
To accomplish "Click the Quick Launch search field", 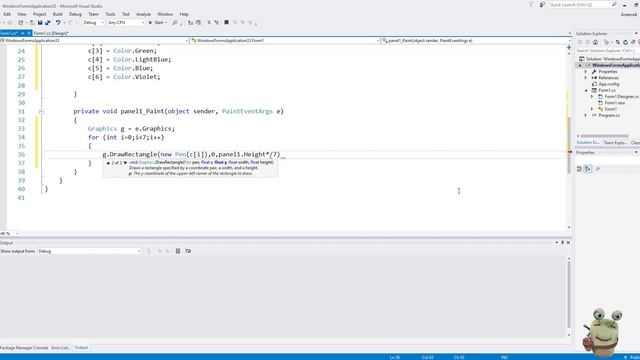I will [x=580, y=4].
